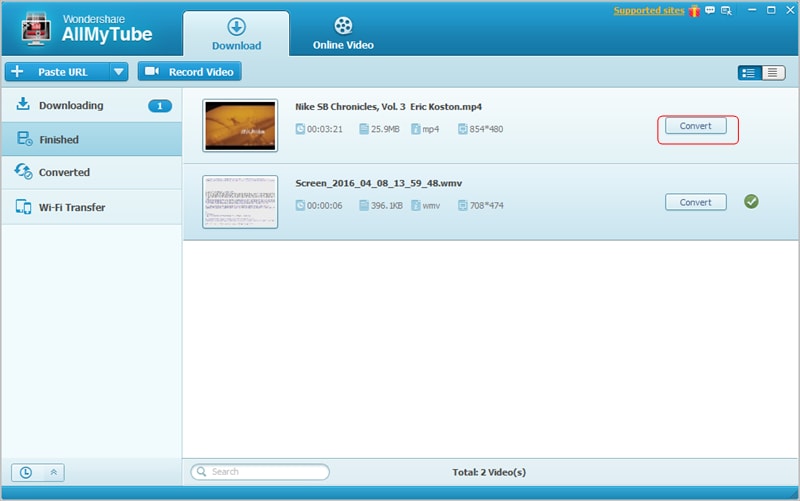Open Wi-Fi Transfer in sidebar
The image size is (800, 501).
pyautogui.click(x=92, y=207)
